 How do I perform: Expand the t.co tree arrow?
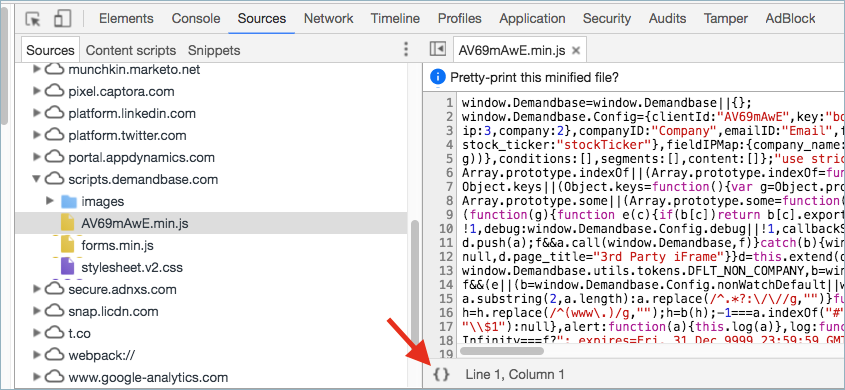[37, 333]
